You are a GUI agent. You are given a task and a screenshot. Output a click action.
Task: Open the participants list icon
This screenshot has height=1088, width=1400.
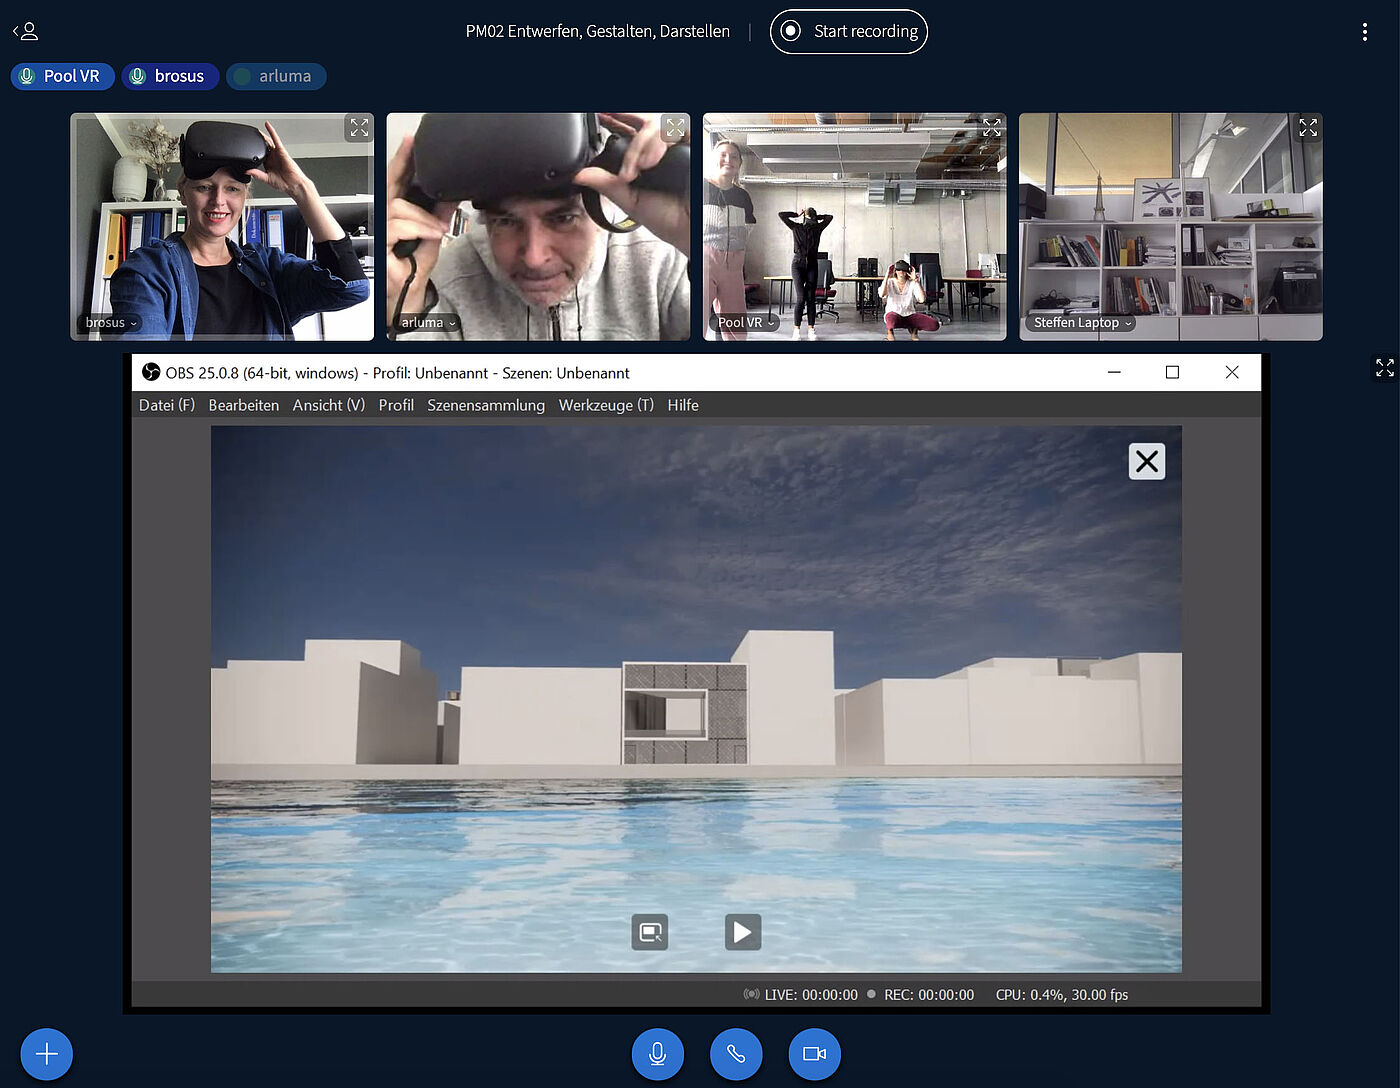(26, 32)
